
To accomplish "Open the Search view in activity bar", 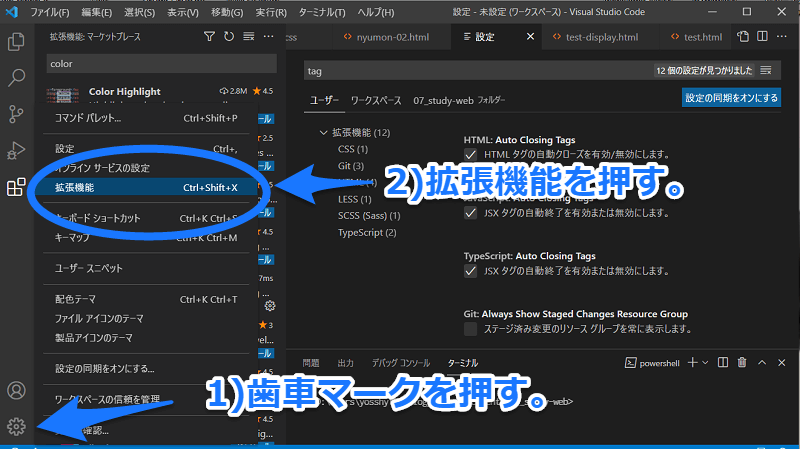I will click(x=16, y=77).
